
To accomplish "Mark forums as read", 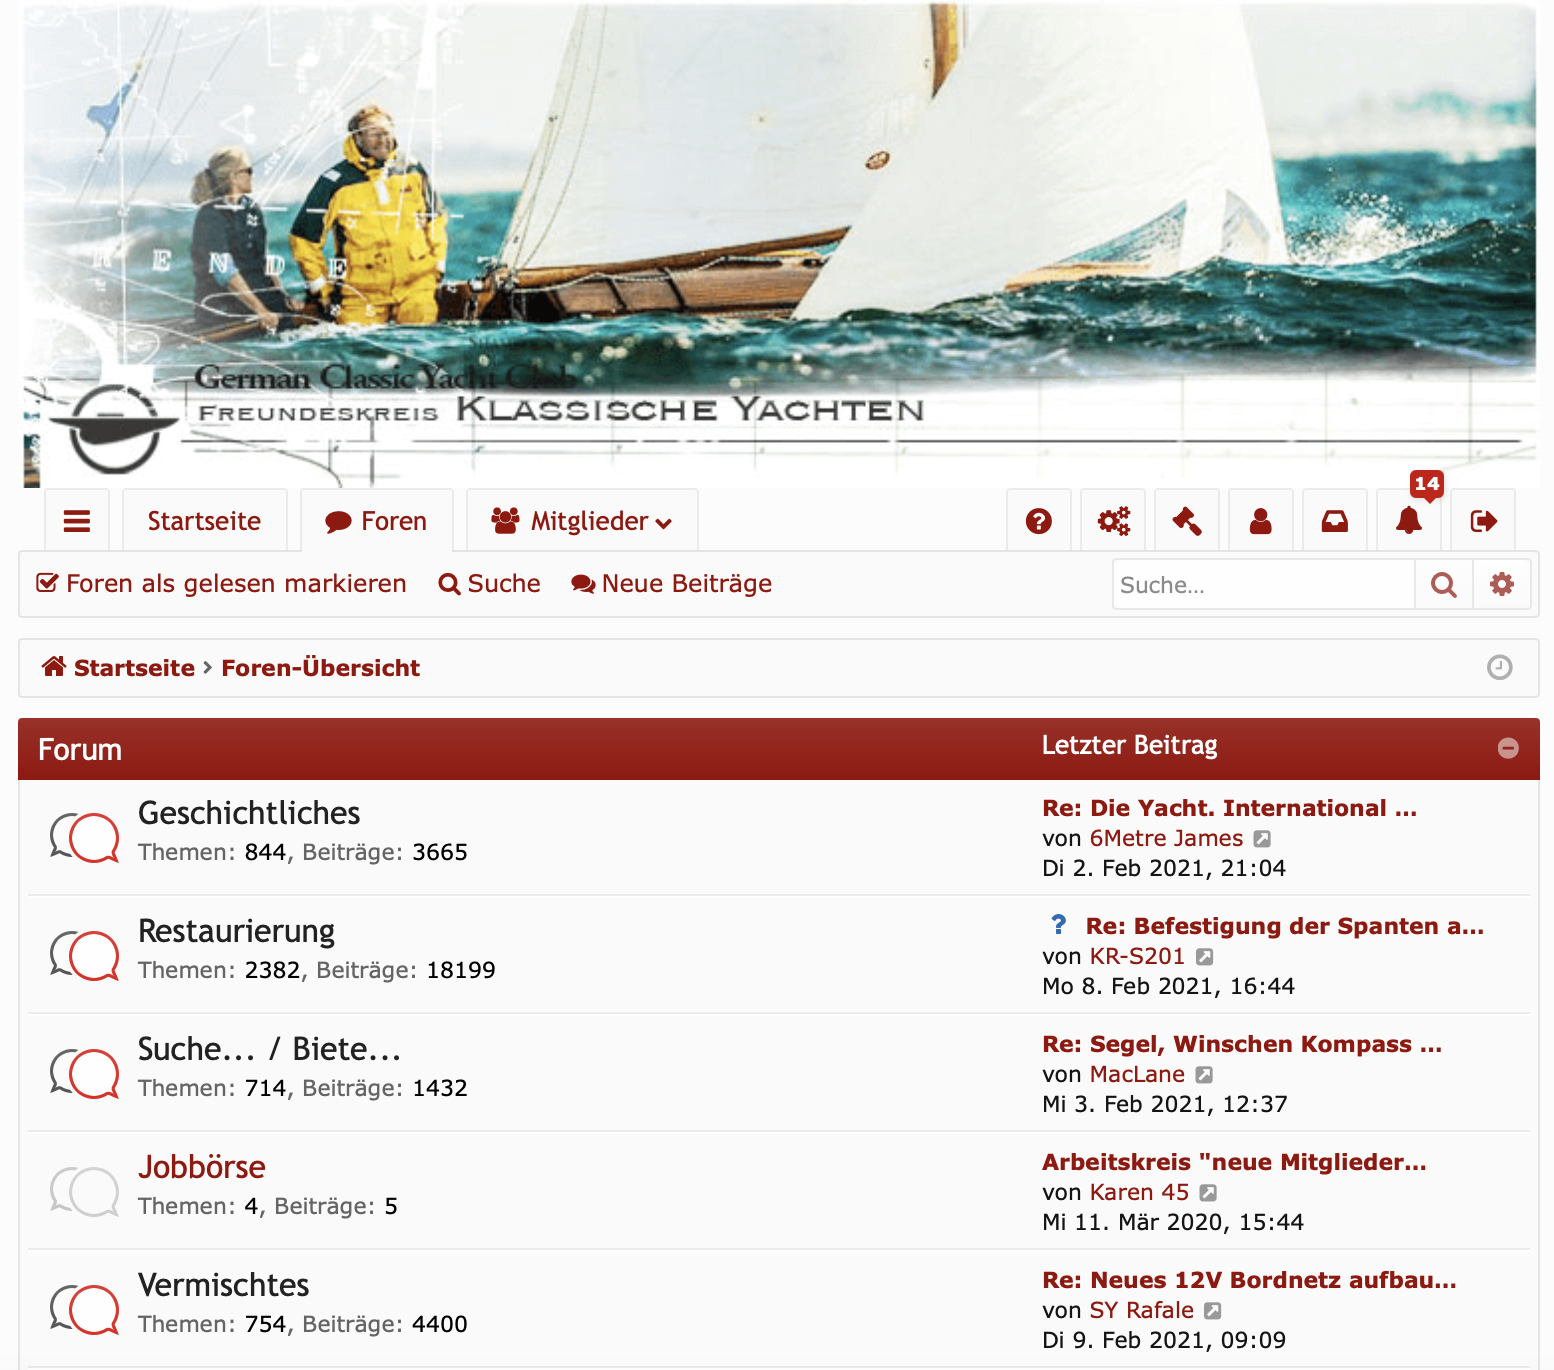I will coord(221,584).
